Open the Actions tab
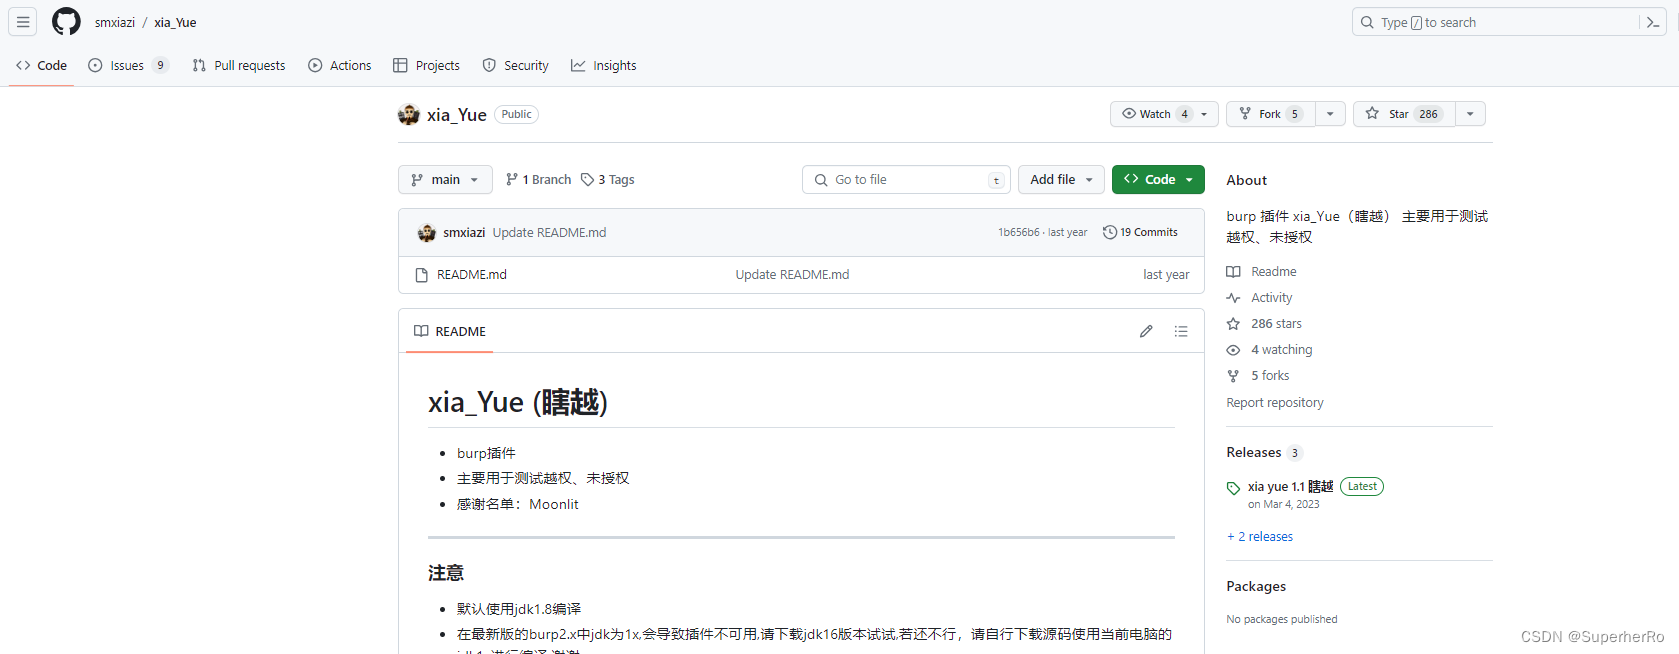 tap(340, 65)
